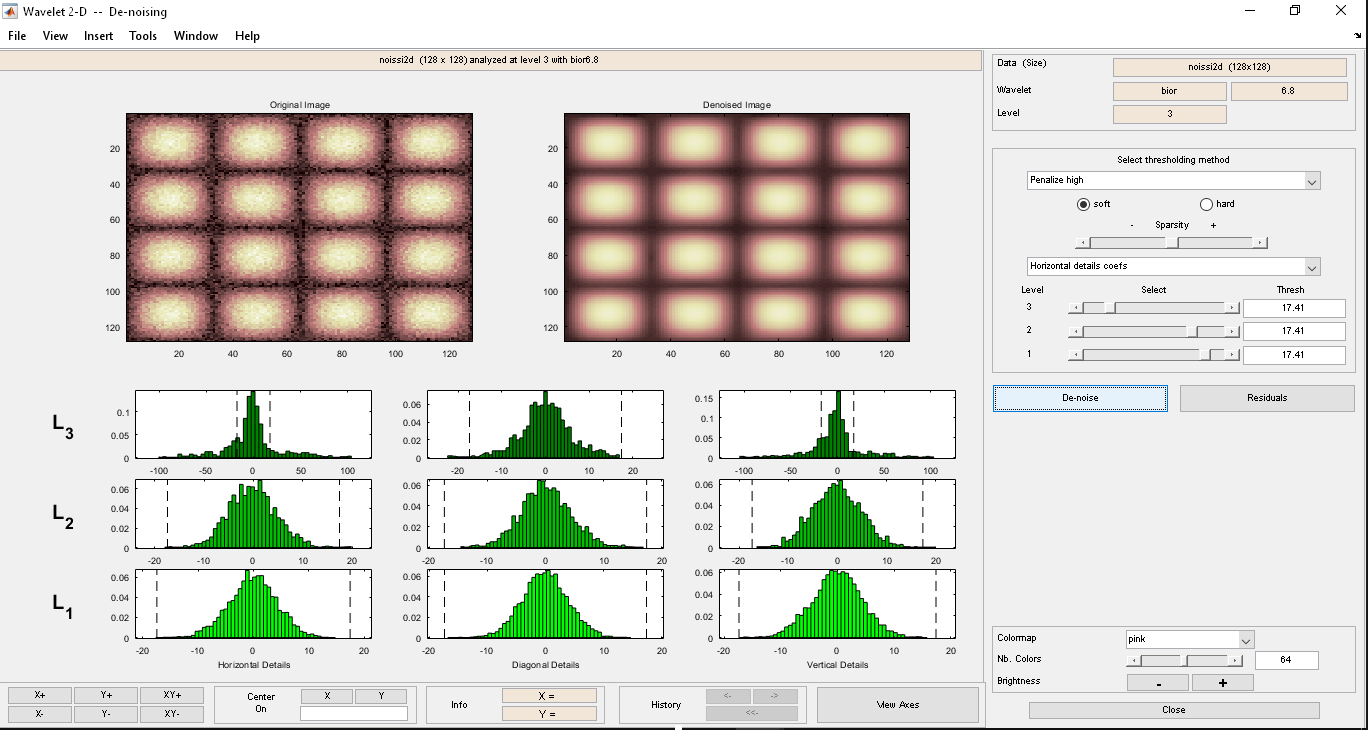Select the soft thresholding radio button
Viewport: 1368px width, 730px height.
(1083, 204)
